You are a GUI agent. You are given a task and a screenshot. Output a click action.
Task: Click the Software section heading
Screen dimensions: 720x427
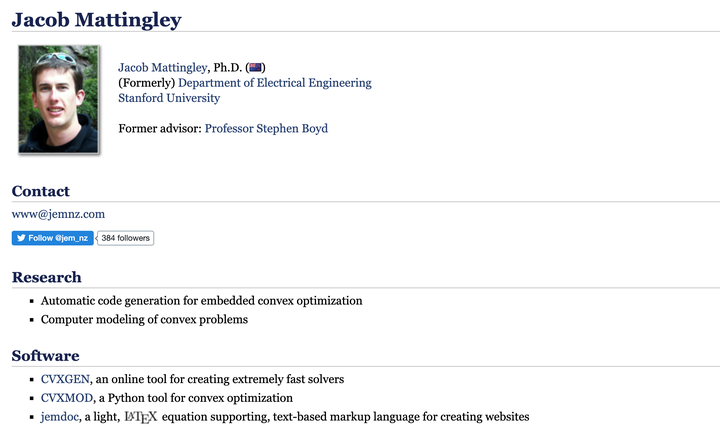pos(45,355)
